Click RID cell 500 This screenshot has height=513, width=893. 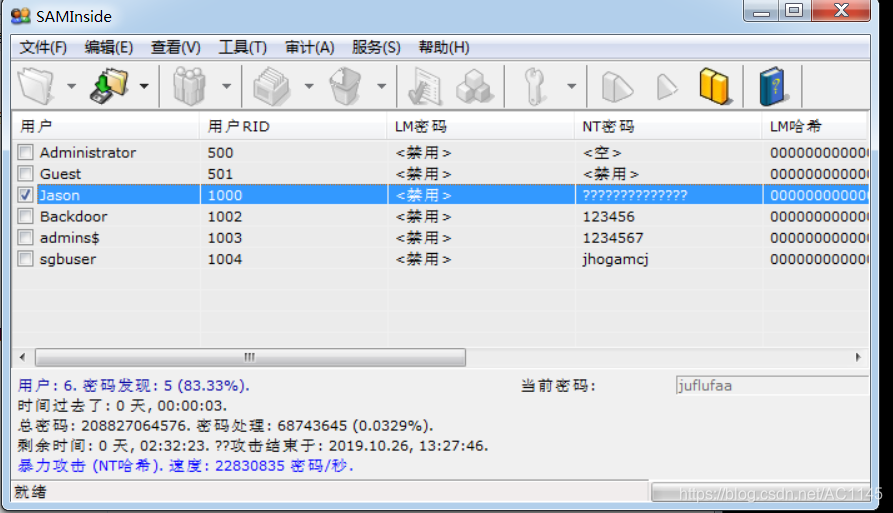pyautogui.click(x=220, y=152)
